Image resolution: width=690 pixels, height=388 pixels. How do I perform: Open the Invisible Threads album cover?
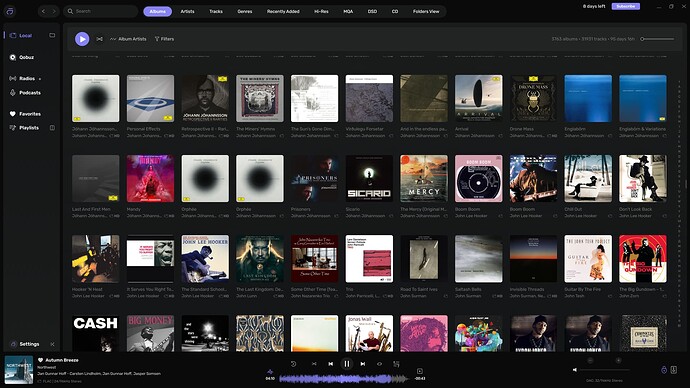(x=533, y=259)
